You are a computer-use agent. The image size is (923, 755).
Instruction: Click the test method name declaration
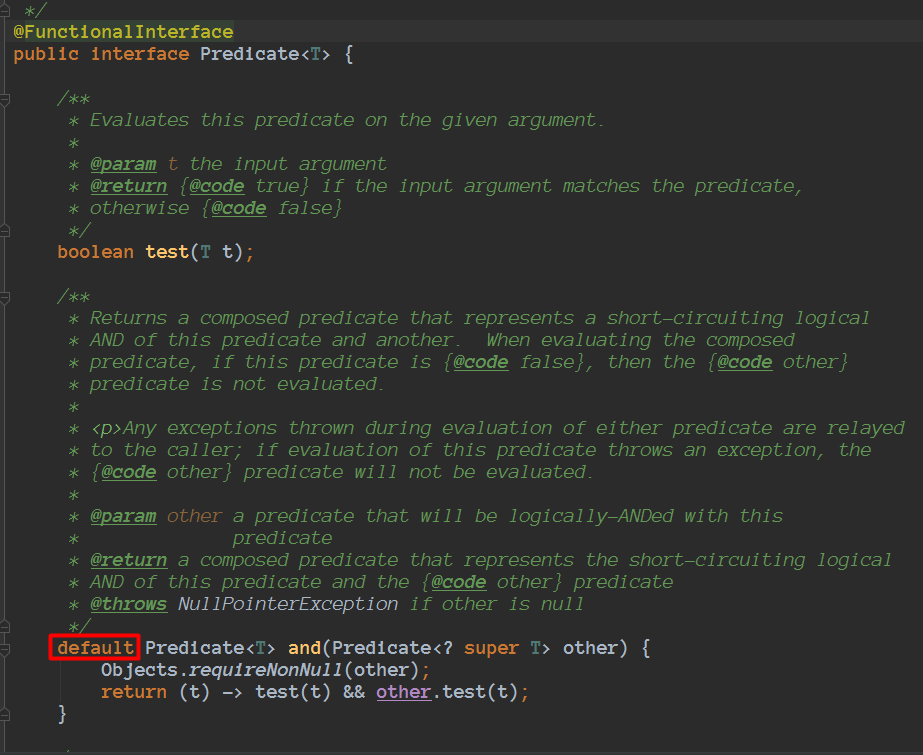[165, 251]
